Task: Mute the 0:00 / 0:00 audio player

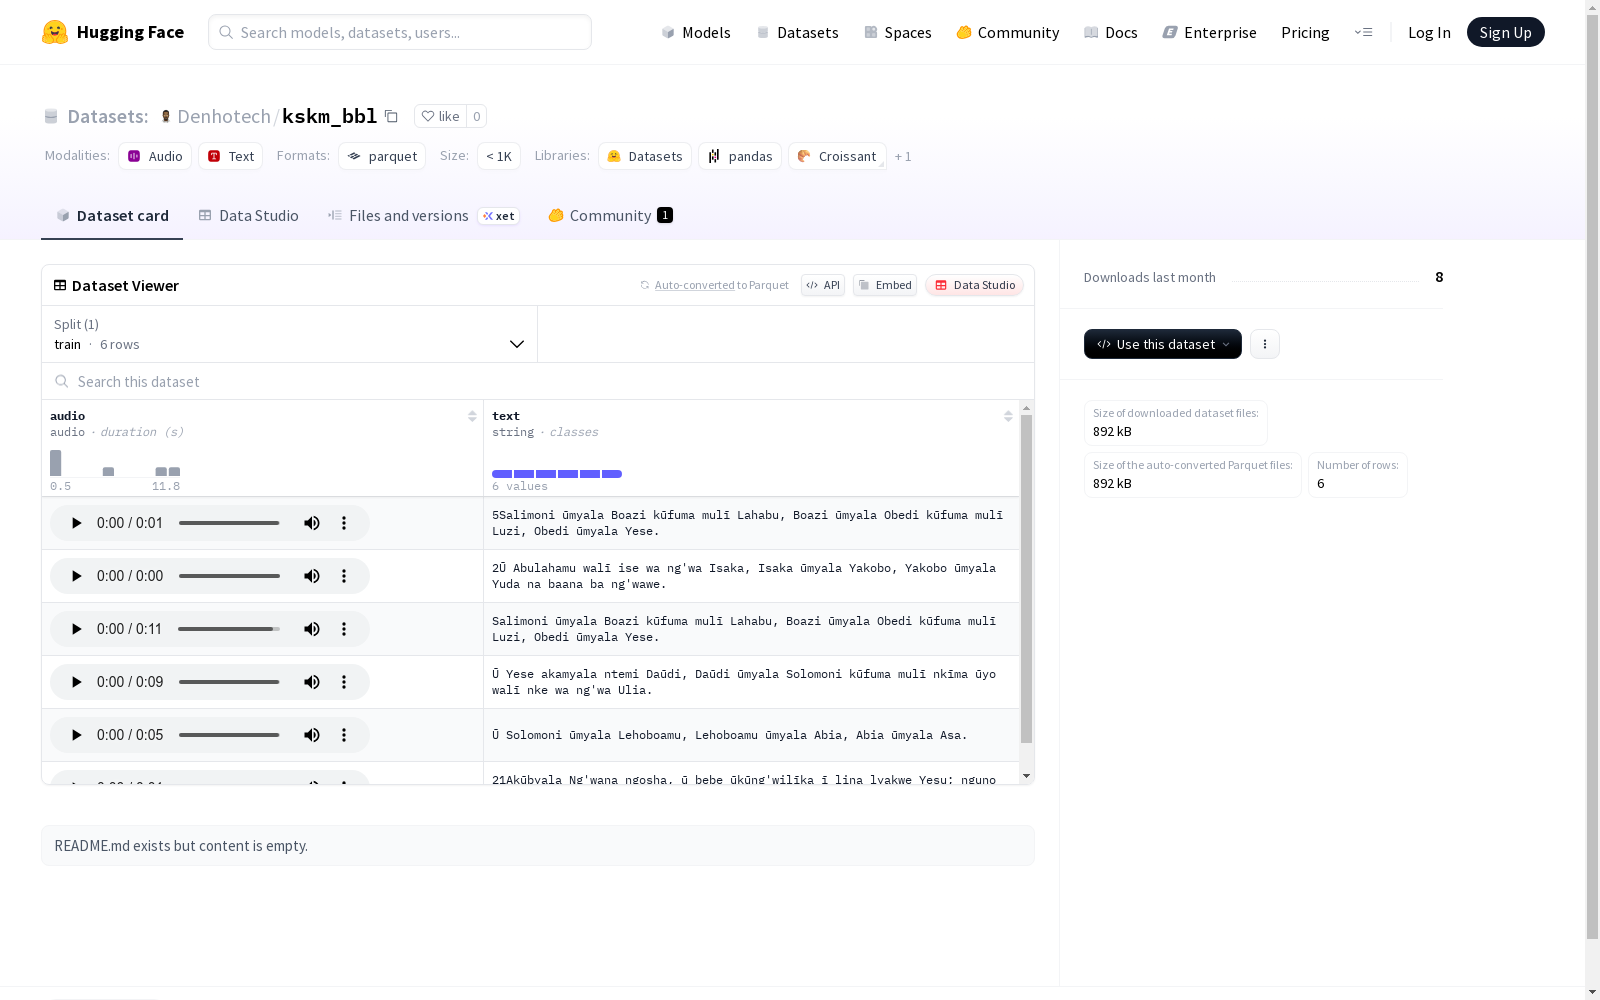Action: tap(312, 576)
